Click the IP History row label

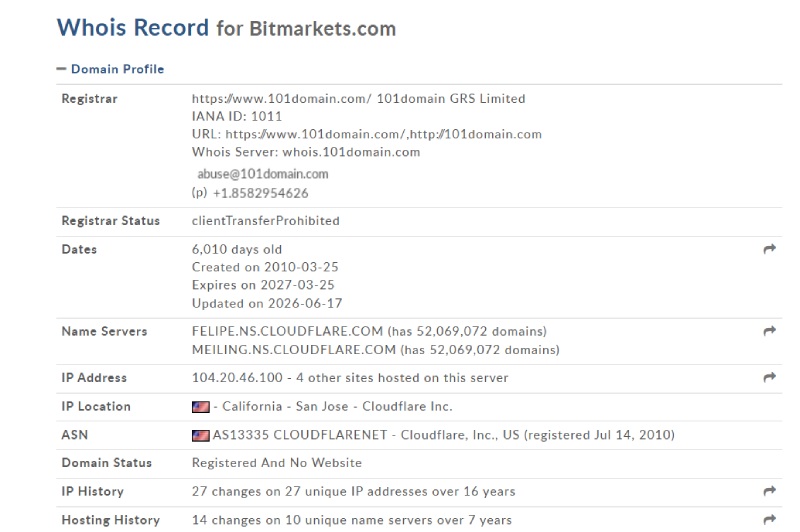point(92,492)
